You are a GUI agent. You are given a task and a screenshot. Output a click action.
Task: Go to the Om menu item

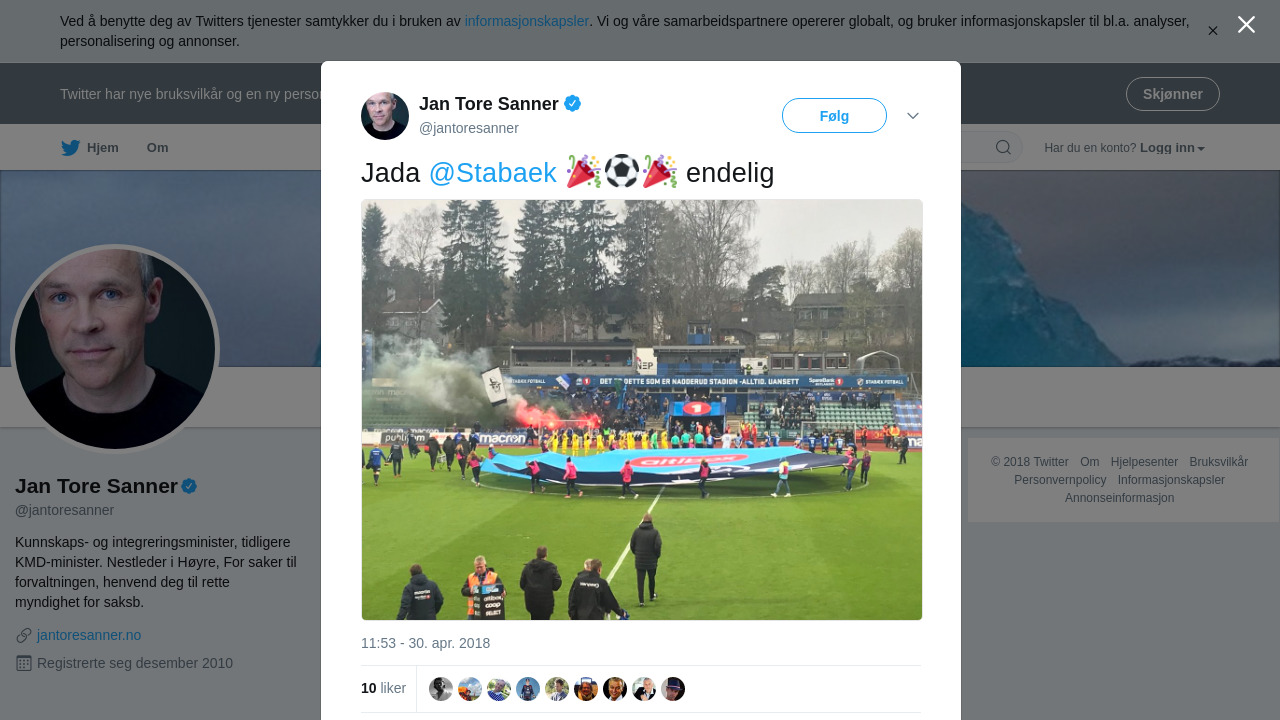[158, 148]
